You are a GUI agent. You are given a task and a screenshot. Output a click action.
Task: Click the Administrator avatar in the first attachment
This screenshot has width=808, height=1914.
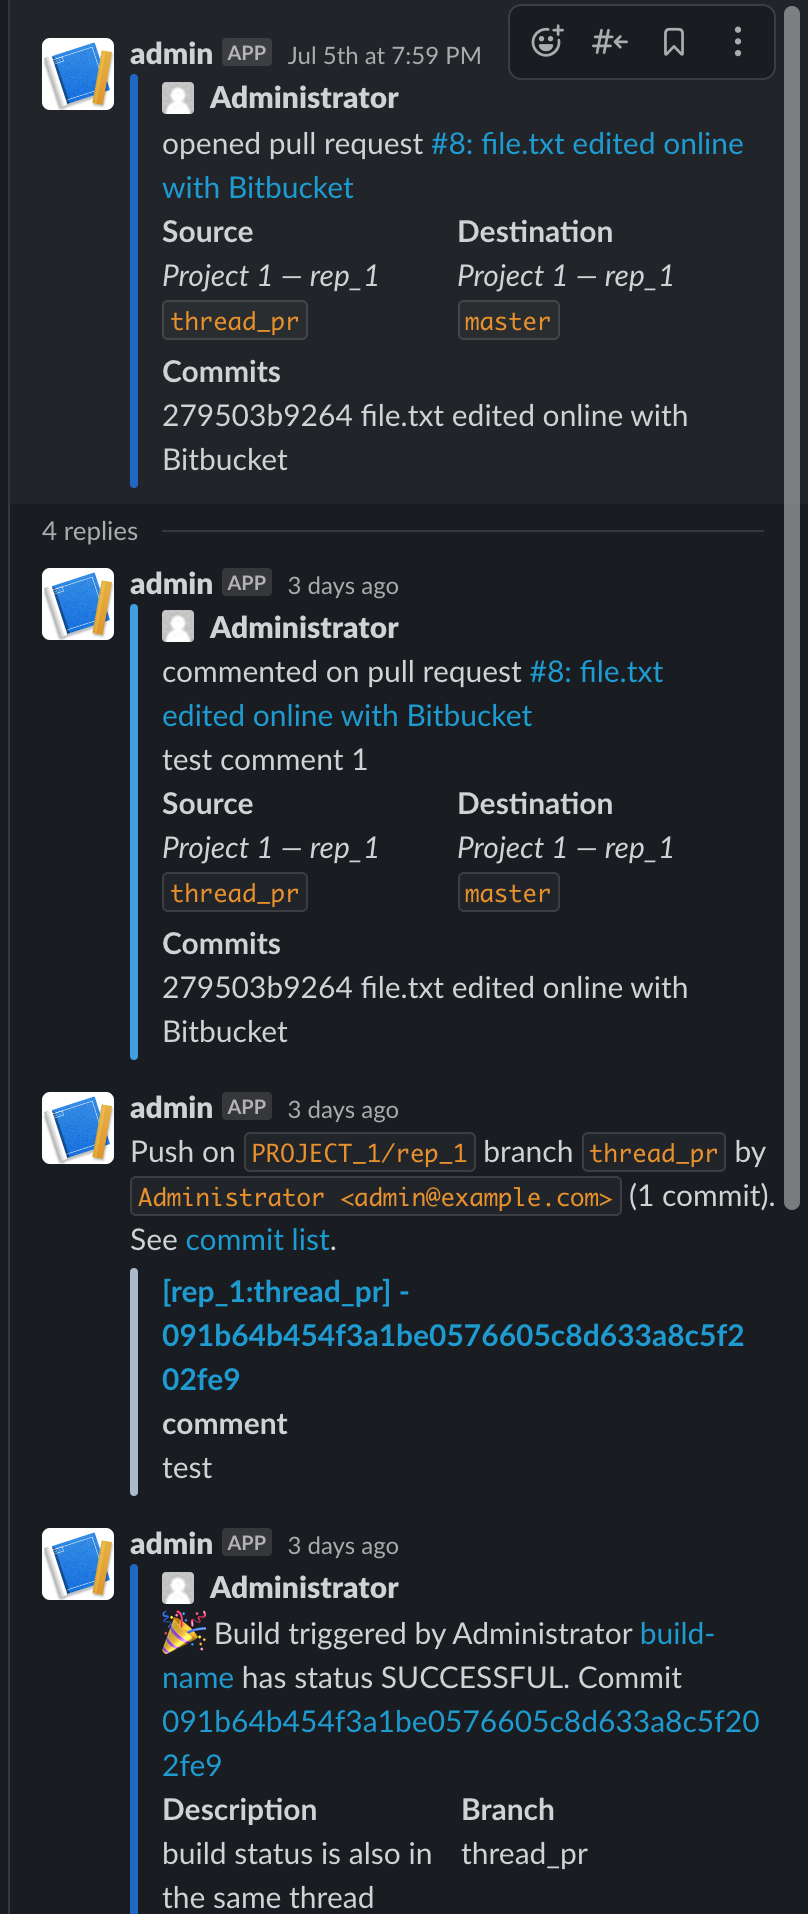click(x=178, y=98)
